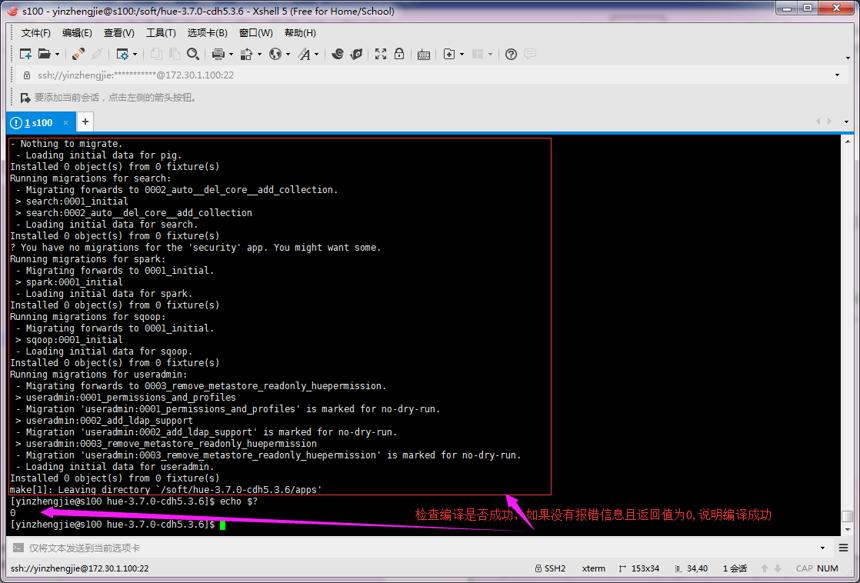Click the New session icon

click(25, 54)
